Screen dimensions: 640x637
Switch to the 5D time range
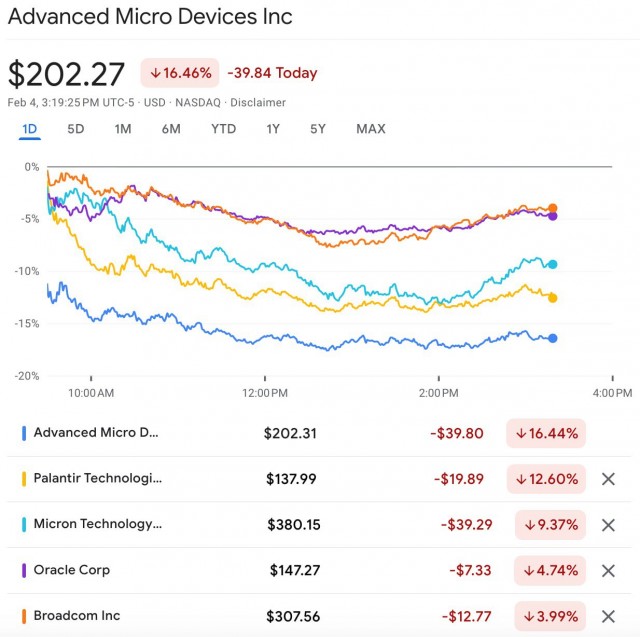[76, 129]
